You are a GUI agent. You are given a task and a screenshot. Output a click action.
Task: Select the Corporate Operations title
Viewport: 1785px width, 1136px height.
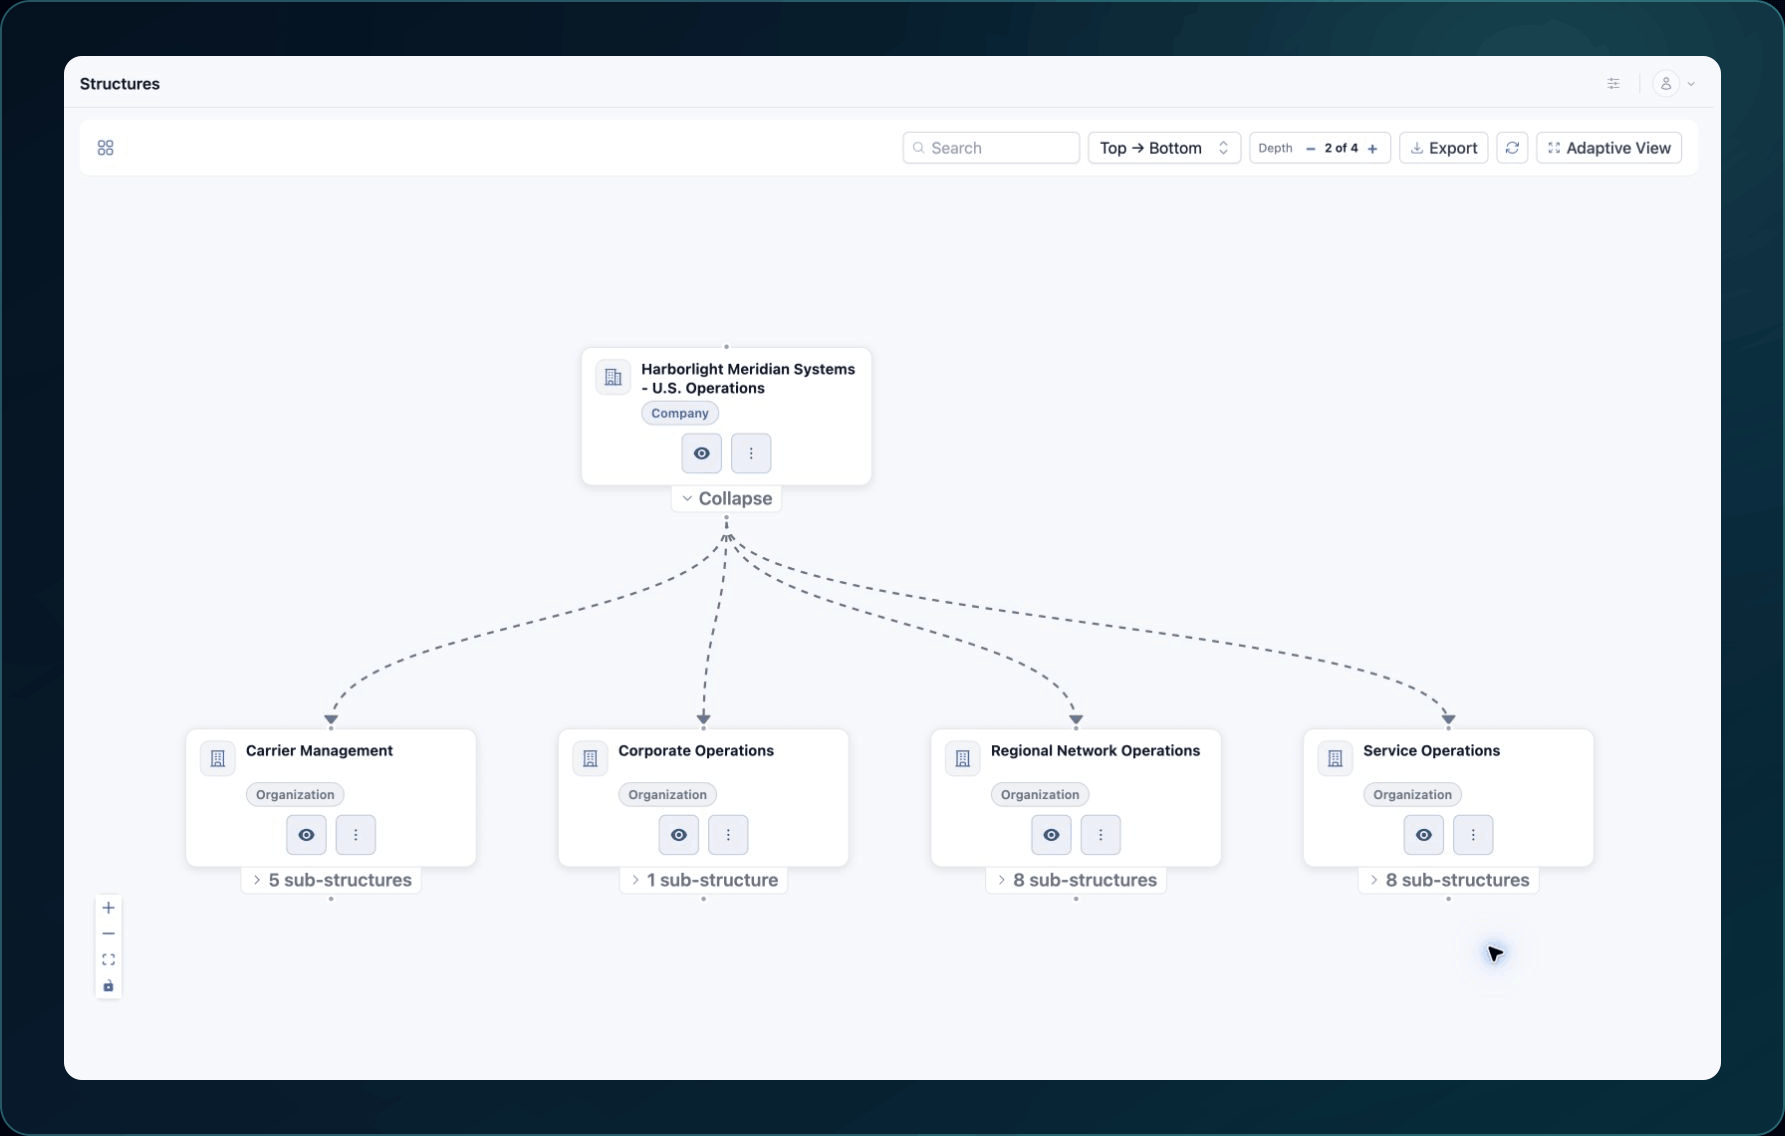click(x=696, y=751)
